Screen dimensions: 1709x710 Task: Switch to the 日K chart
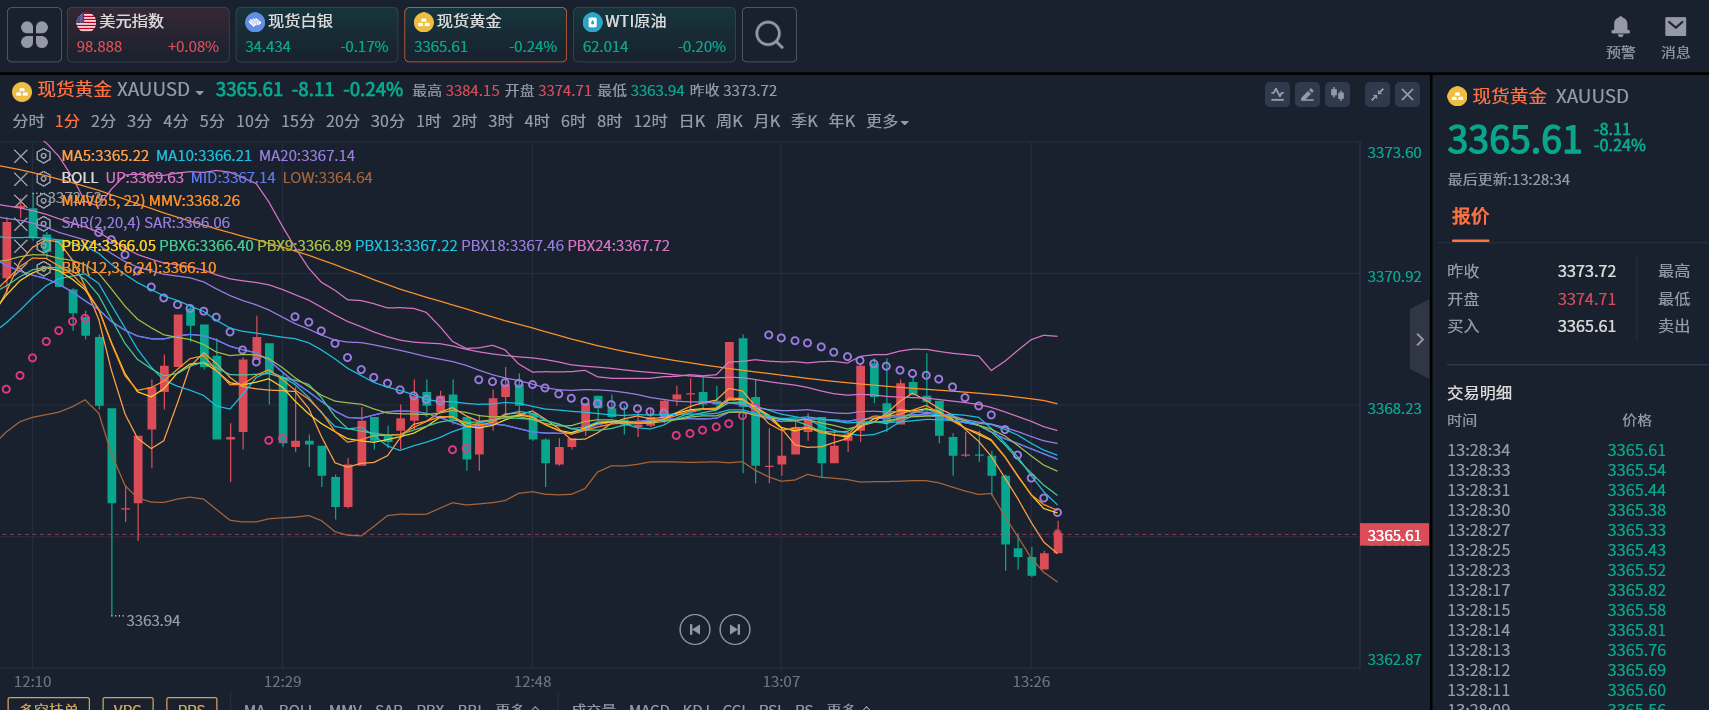click(x=692, y=121)
